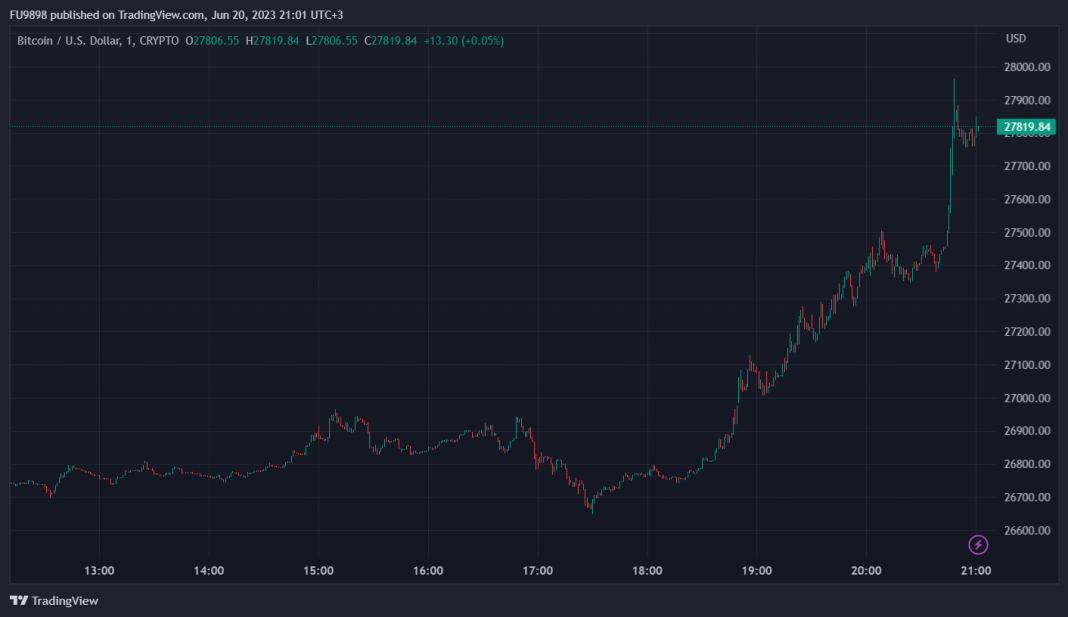Click the 13:00 time axis label
Image resolution: width=1068 pixels, height=617 pixels.
coord(99,571)
